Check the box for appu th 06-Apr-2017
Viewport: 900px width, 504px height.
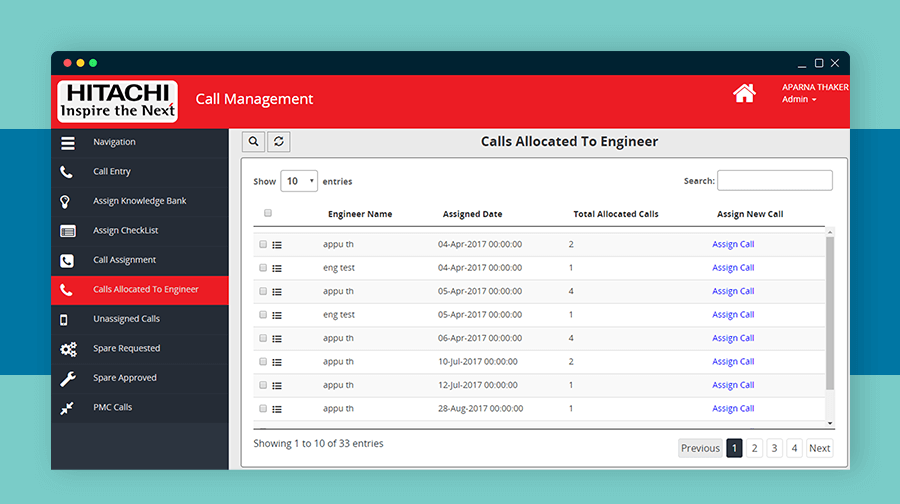[263, 338]
